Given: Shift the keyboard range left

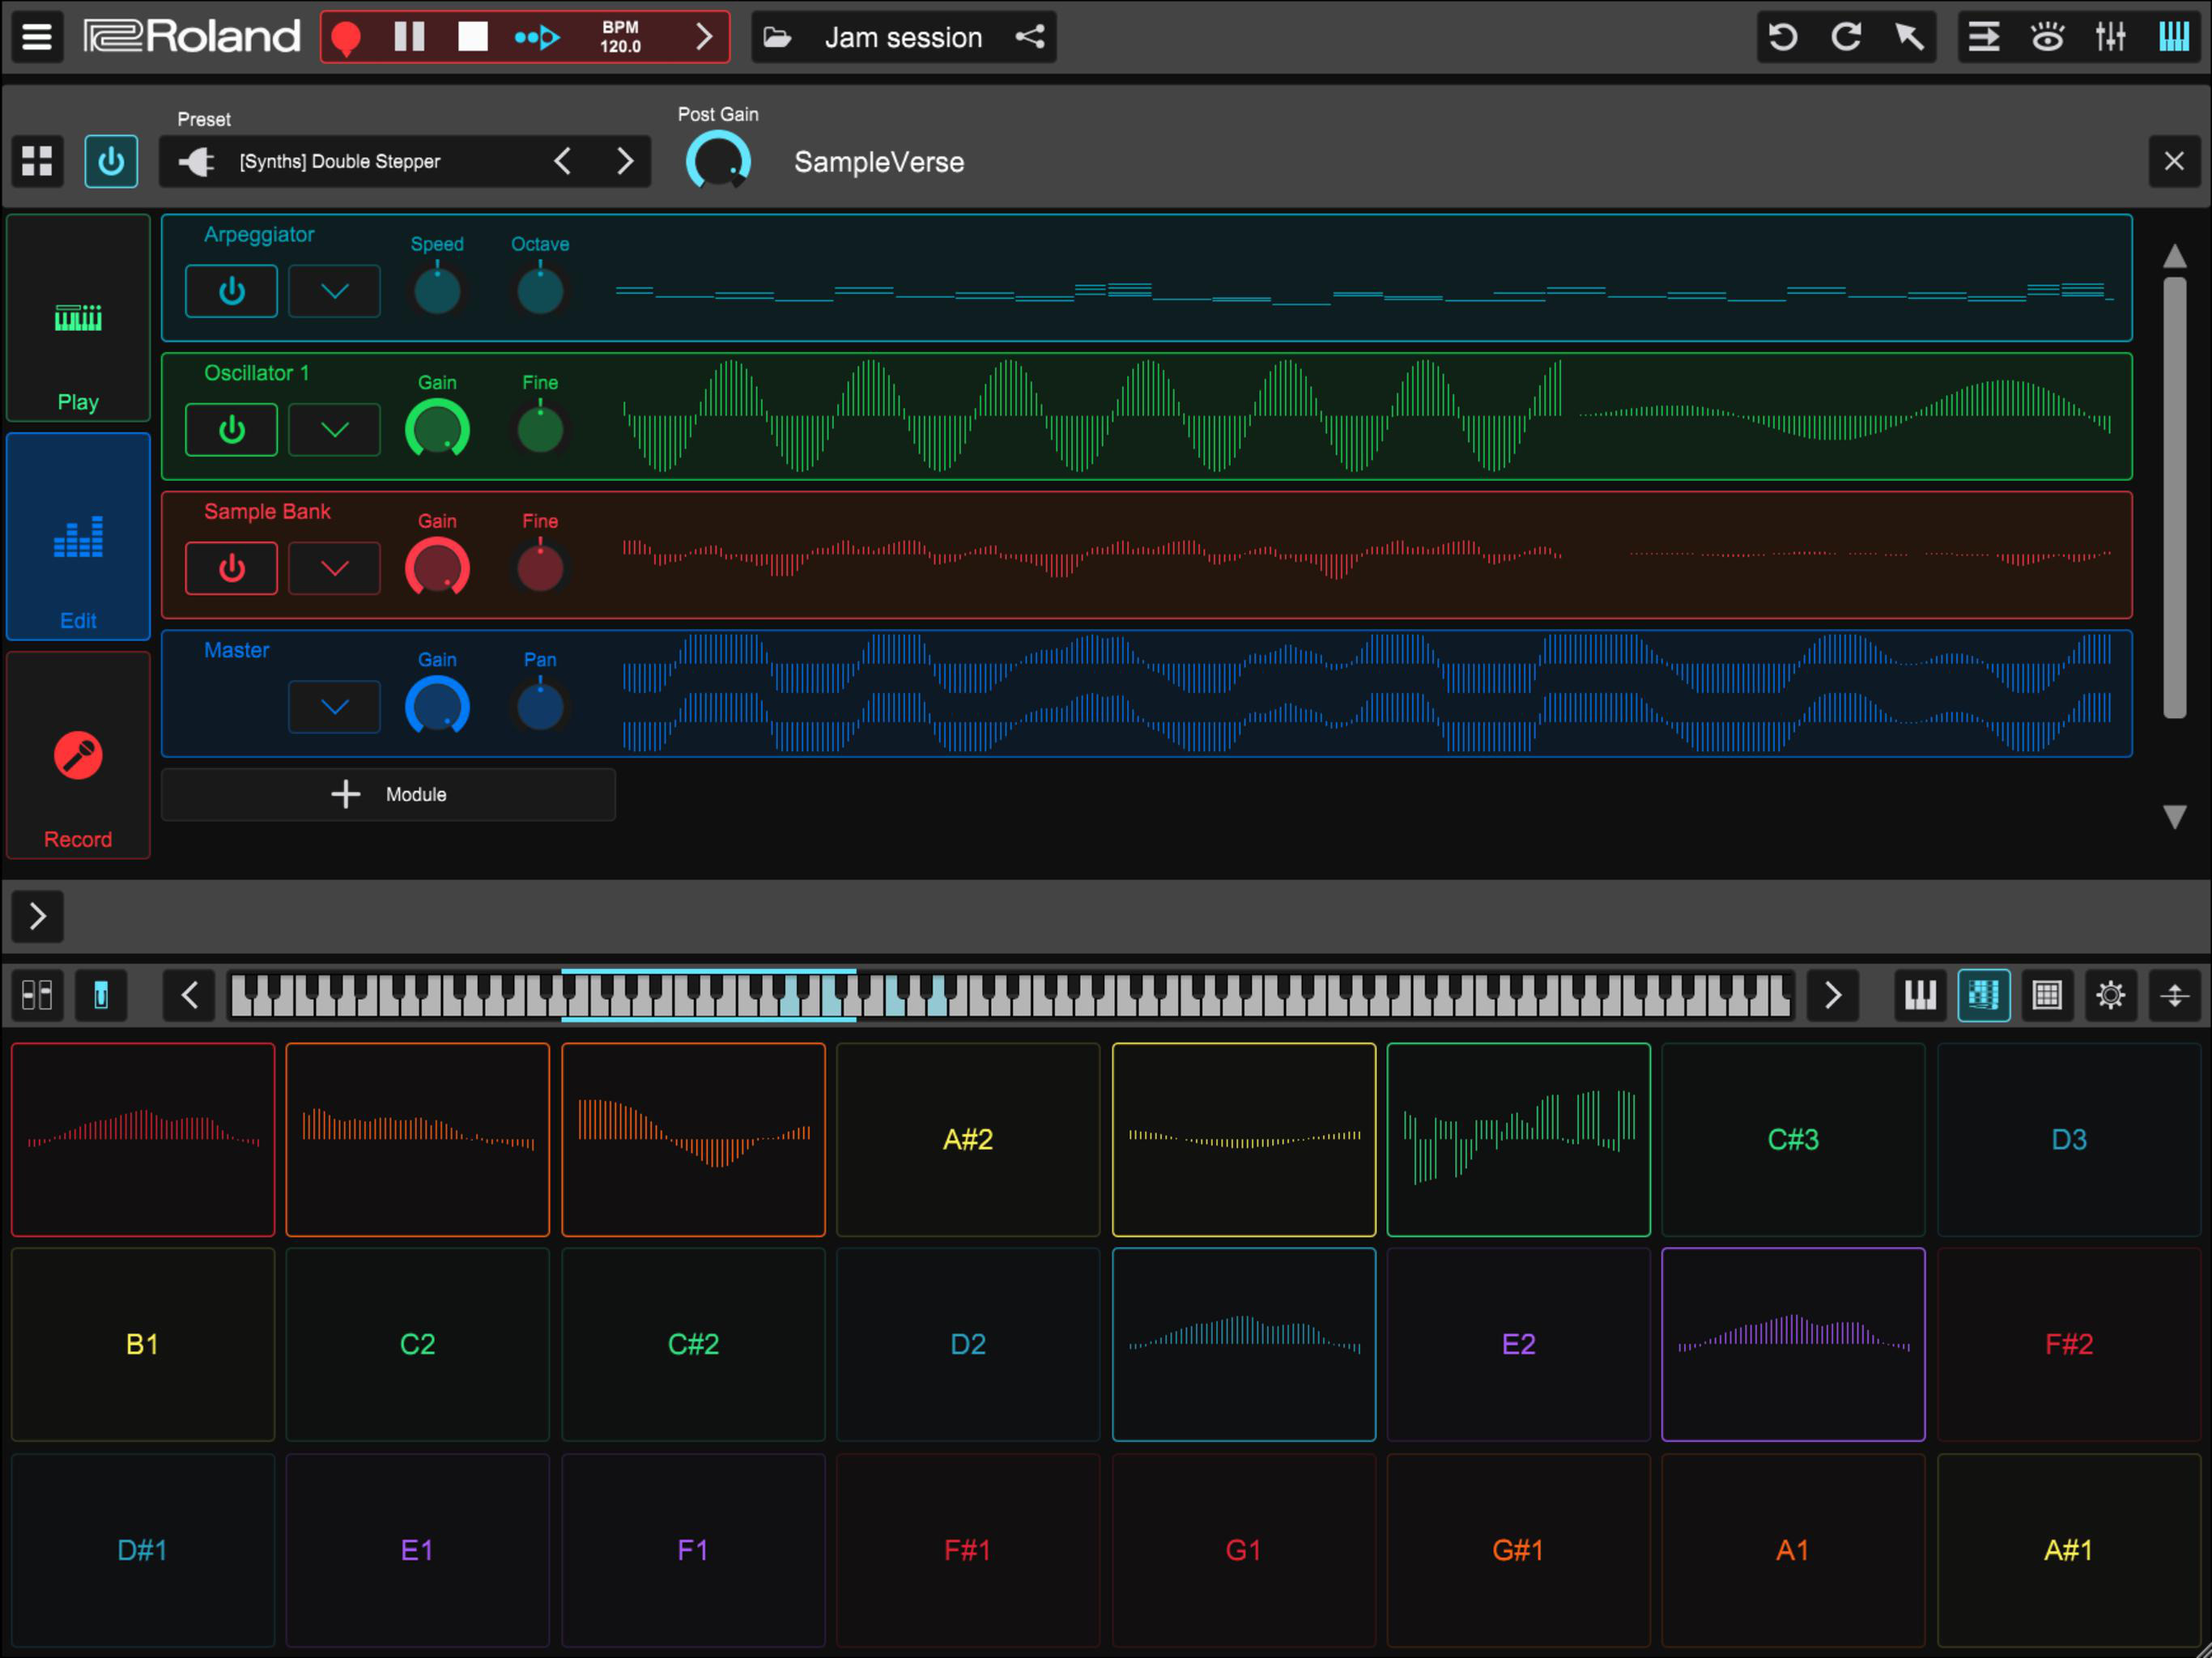Looking at the screenshot, I should point(190,995).
